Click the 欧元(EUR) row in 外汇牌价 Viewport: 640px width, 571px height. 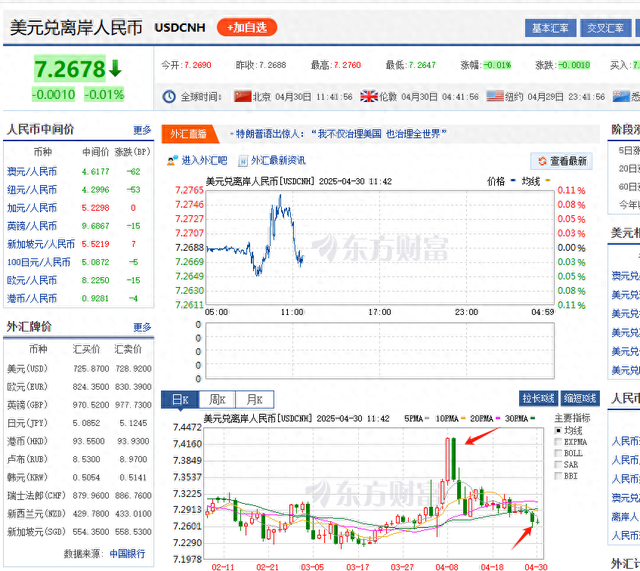[x=79, y=387]
